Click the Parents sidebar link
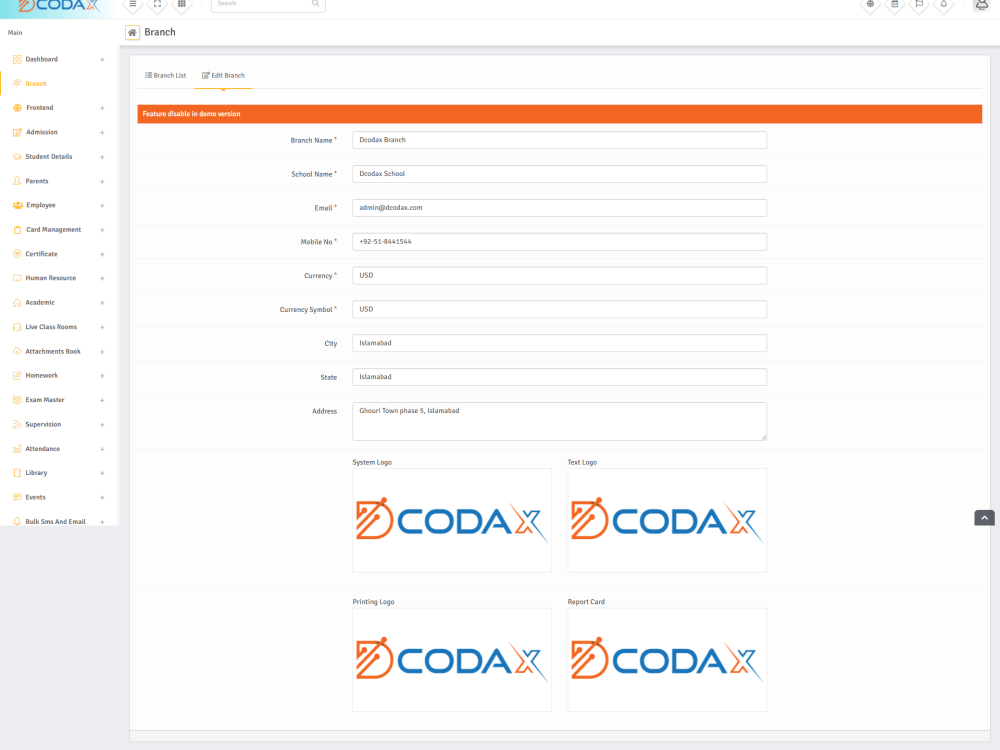Viewport: 1000px width, 750px height. click(37, 181)
